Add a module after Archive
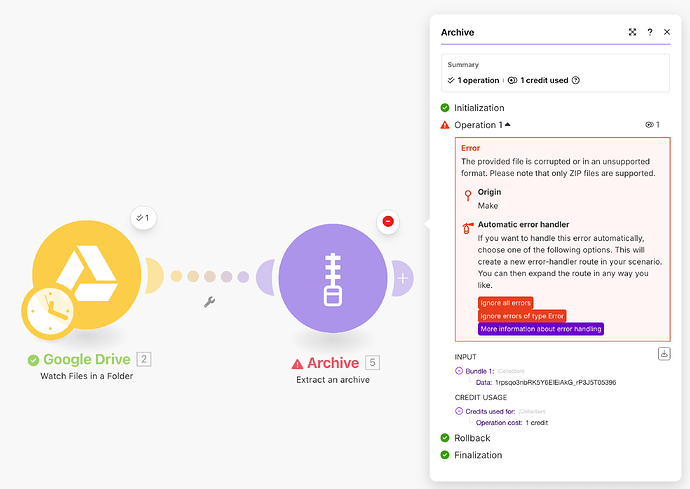Image resolution: width=690 pixels, height=489 pixels. [x=403, y=278]
